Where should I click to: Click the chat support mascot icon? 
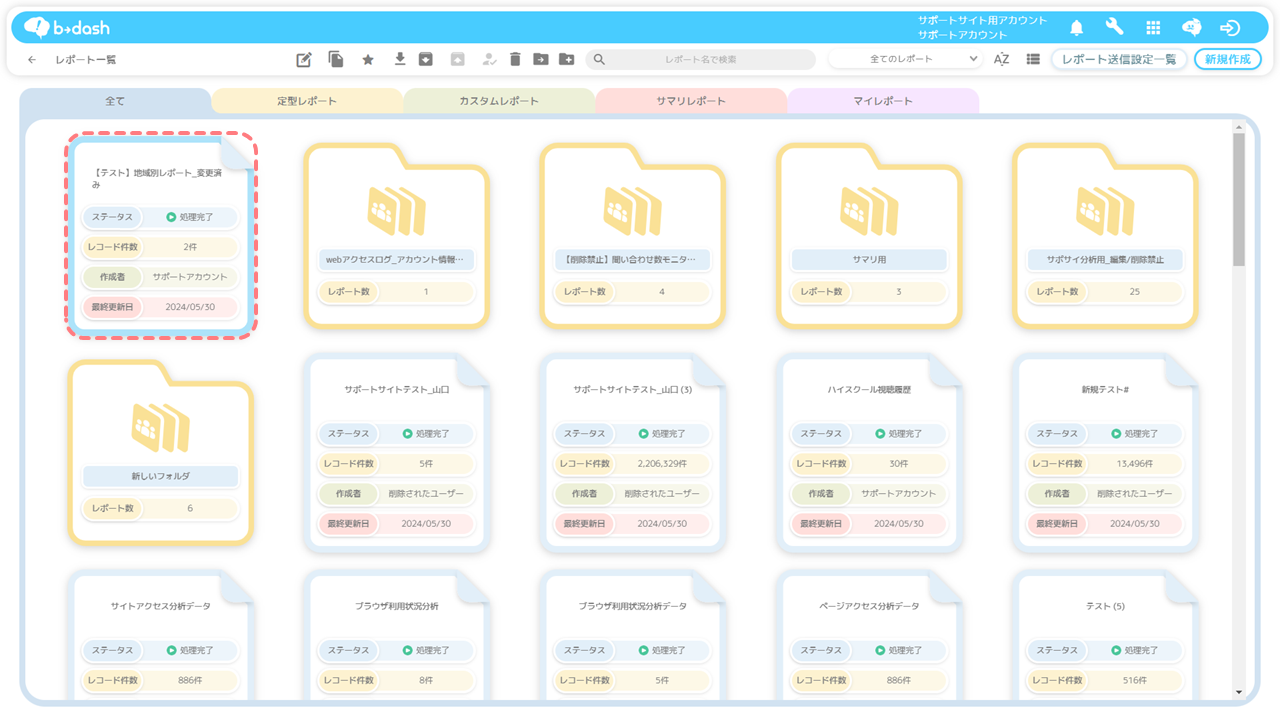[x=1192, y=28]
